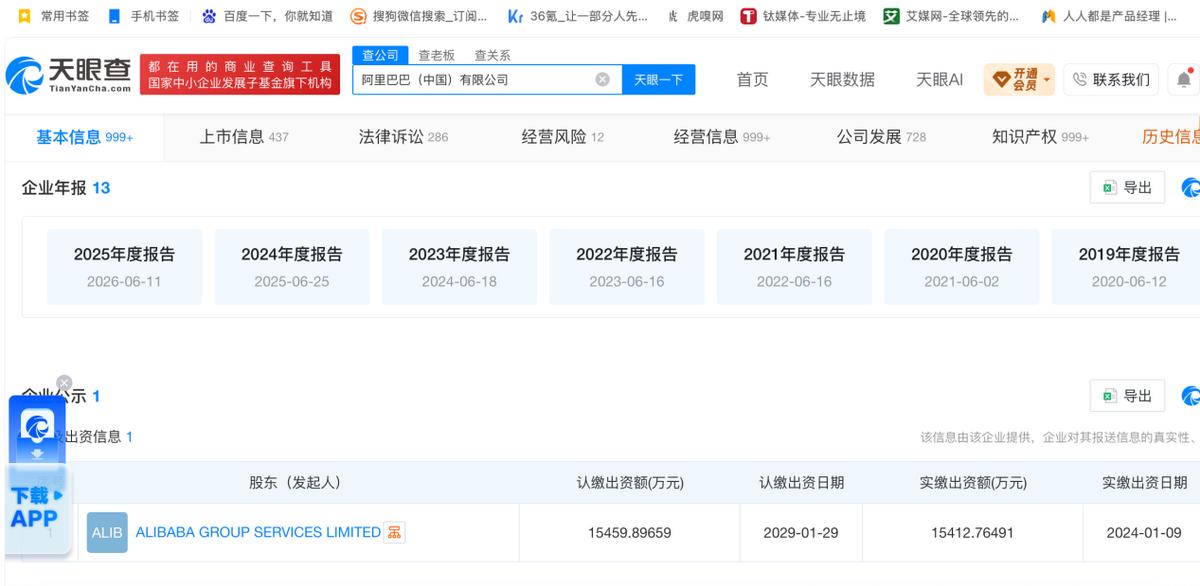This screenshot has height=586, width=1200.
Task: Open the 钛媒体 bookmark
Action: click(x=803, y=16)
